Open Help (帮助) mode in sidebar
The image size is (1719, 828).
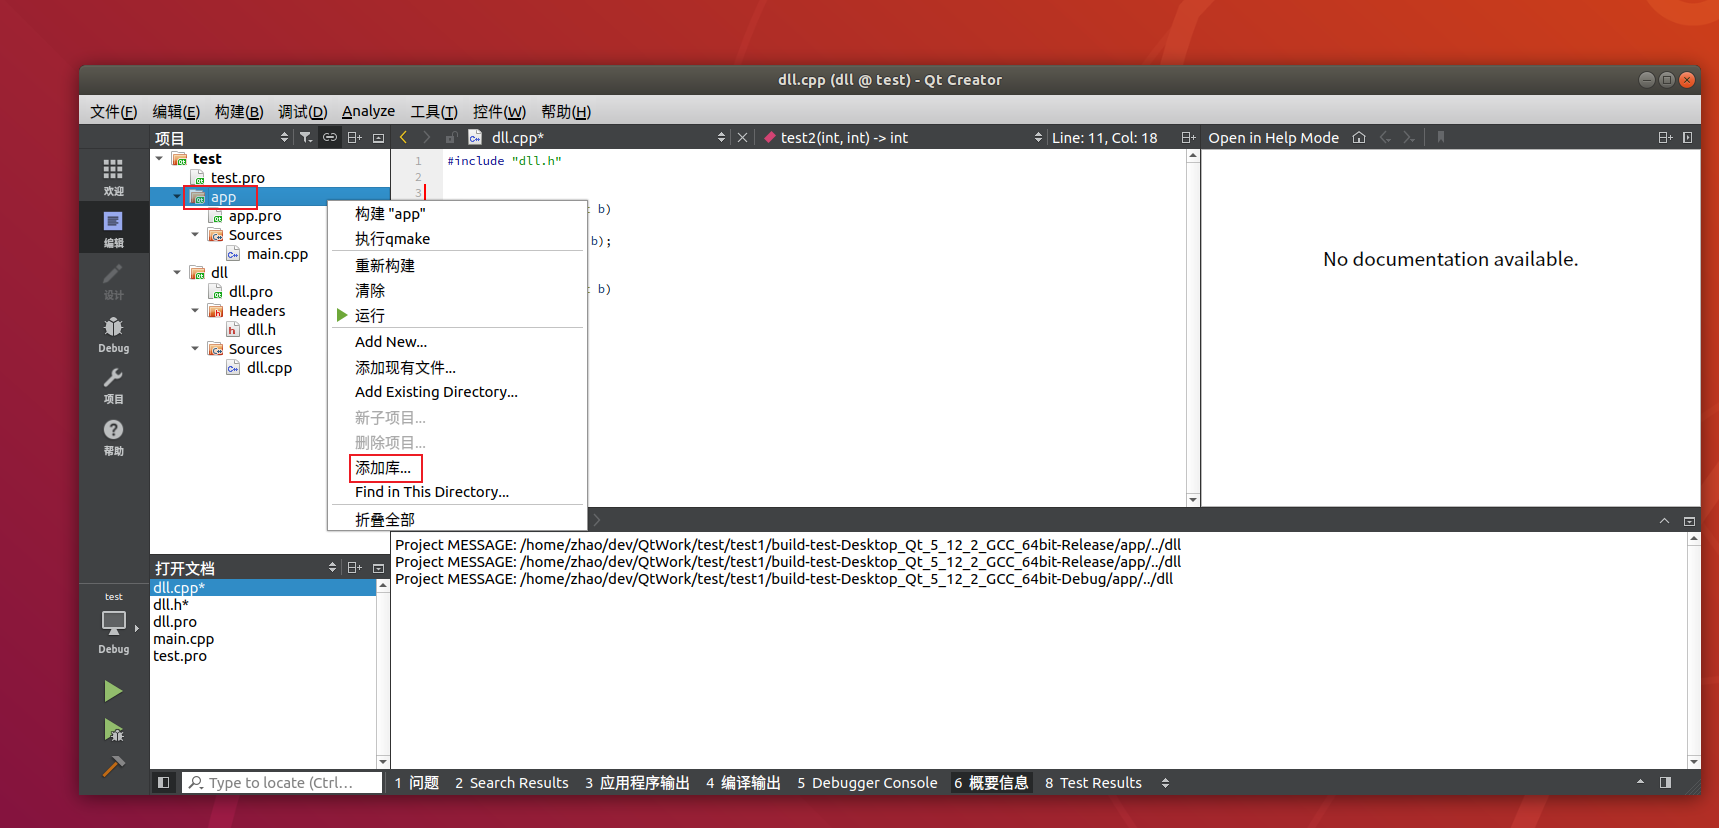pyautogui.click(x=113, y=437)
